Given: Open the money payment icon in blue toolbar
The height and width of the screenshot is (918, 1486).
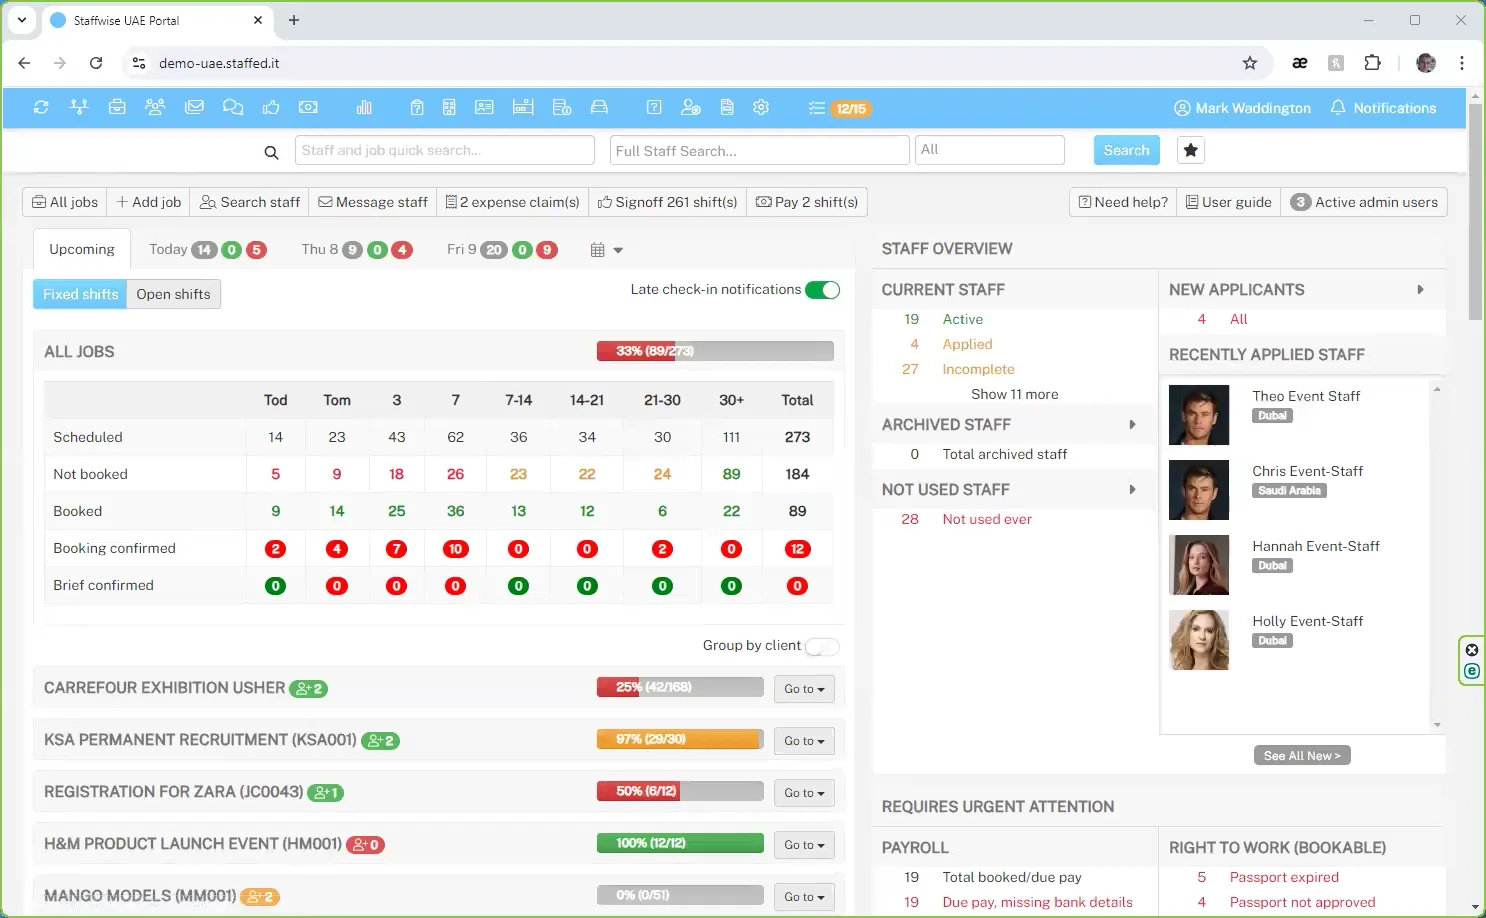Looking at the screenshot, I should coord(308,108).
